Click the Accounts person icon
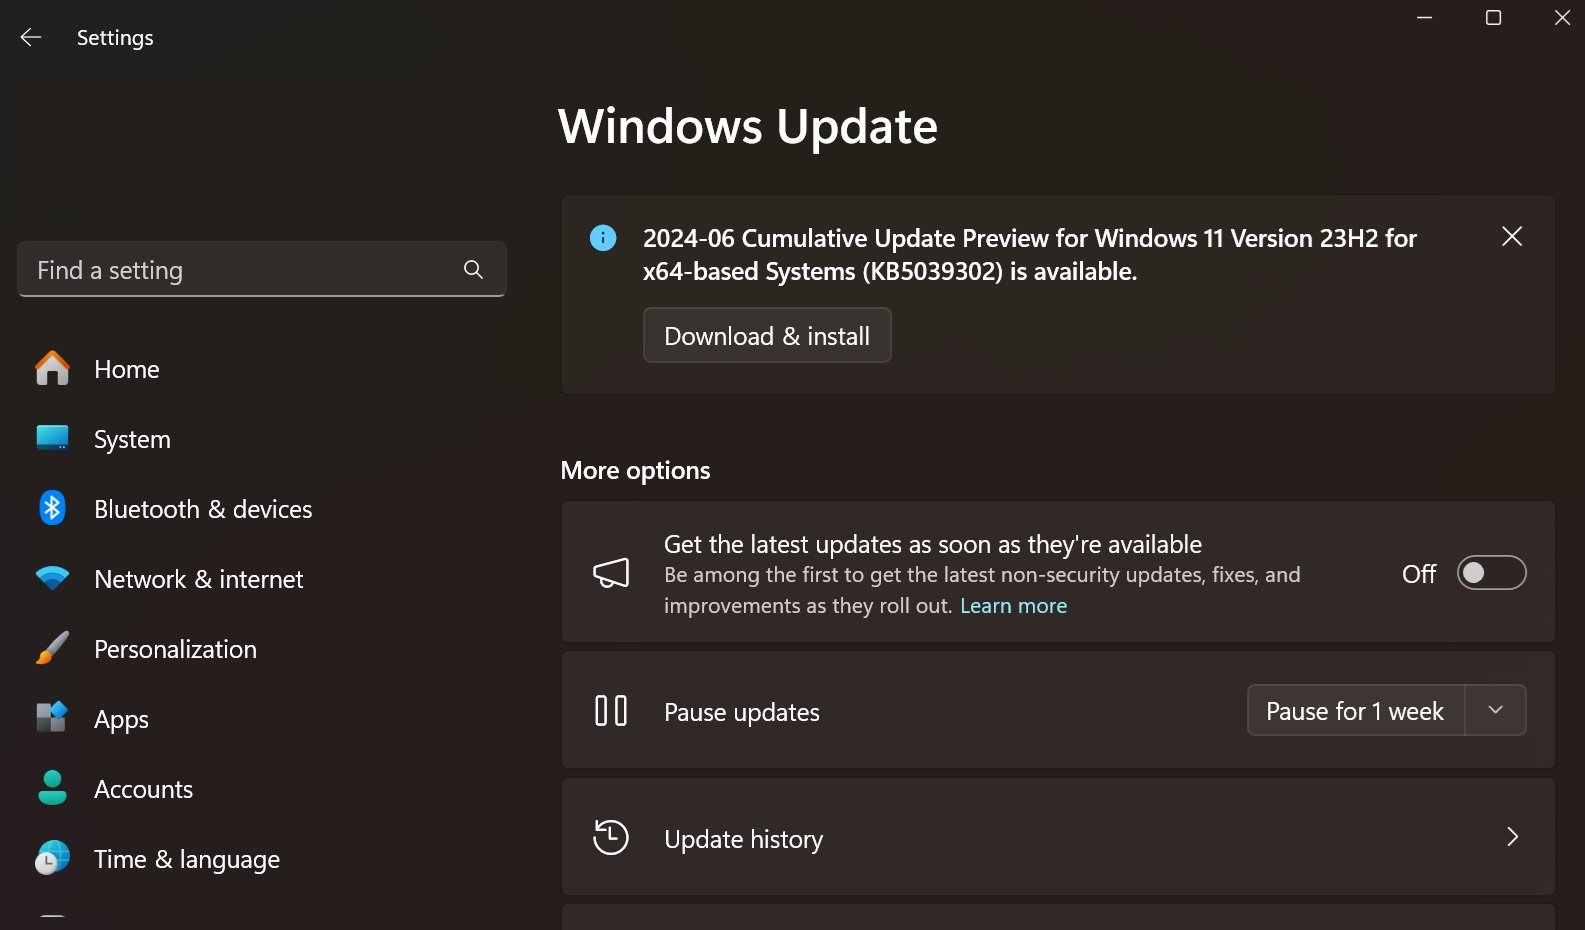The height and width of the screenshot is (930, 1585). tap(52, 788)
